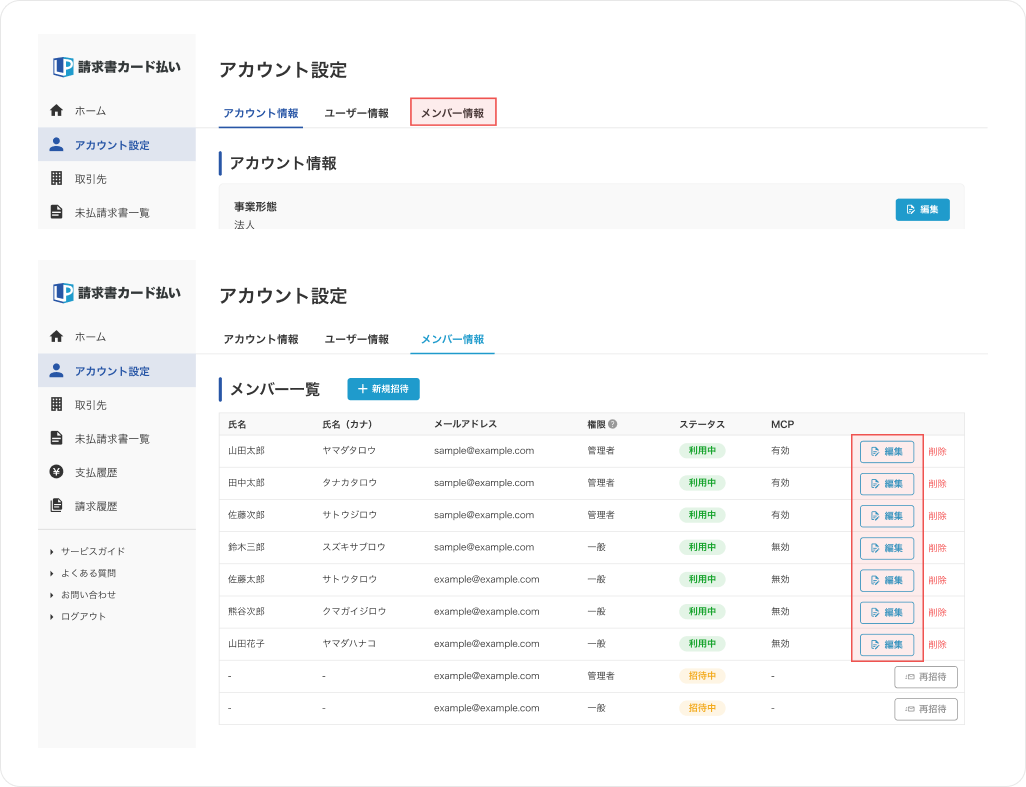Edit the 山田花子 member row
This screenshot has width=1026, height=787.
pyautogui.click(x=887, y=644)
